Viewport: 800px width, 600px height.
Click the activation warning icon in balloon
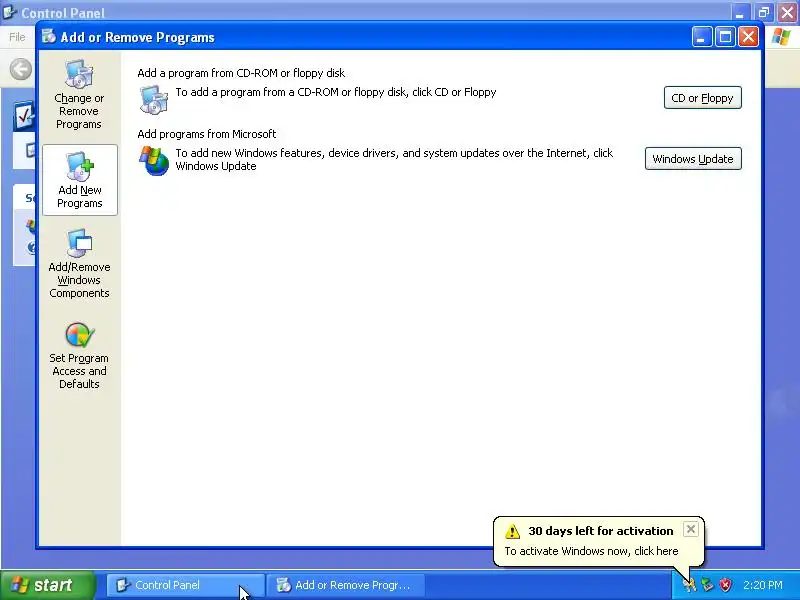coord(512,531)
